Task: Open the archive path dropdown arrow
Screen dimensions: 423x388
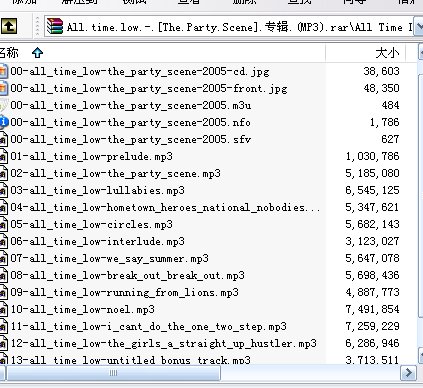Action: coord(418,27)
